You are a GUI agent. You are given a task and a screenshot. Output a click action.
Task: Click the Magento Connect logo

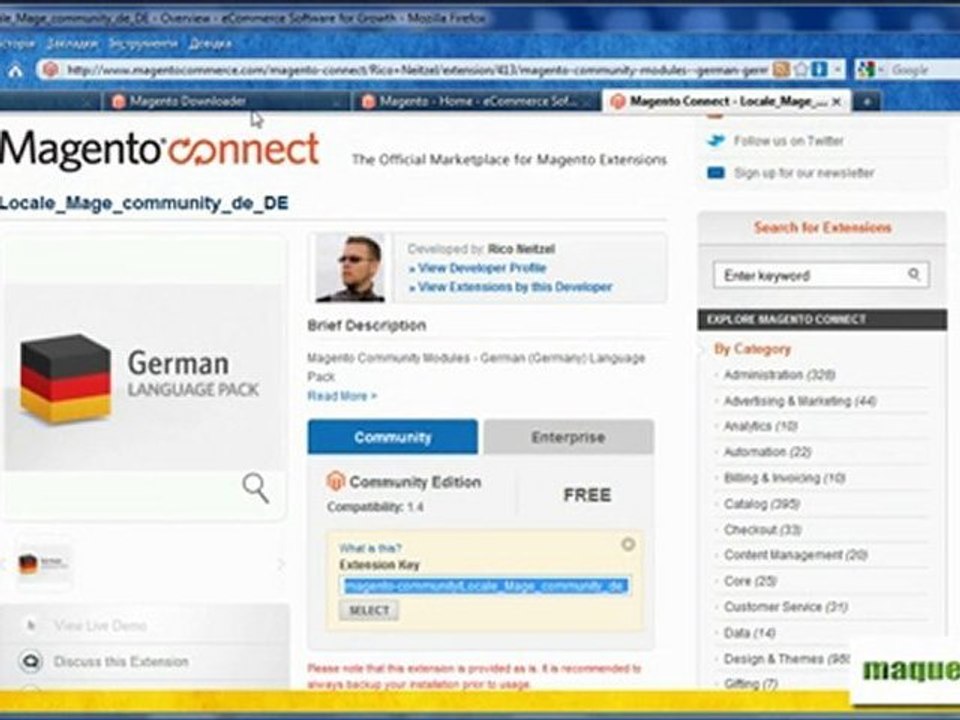(x=159, y=150)
